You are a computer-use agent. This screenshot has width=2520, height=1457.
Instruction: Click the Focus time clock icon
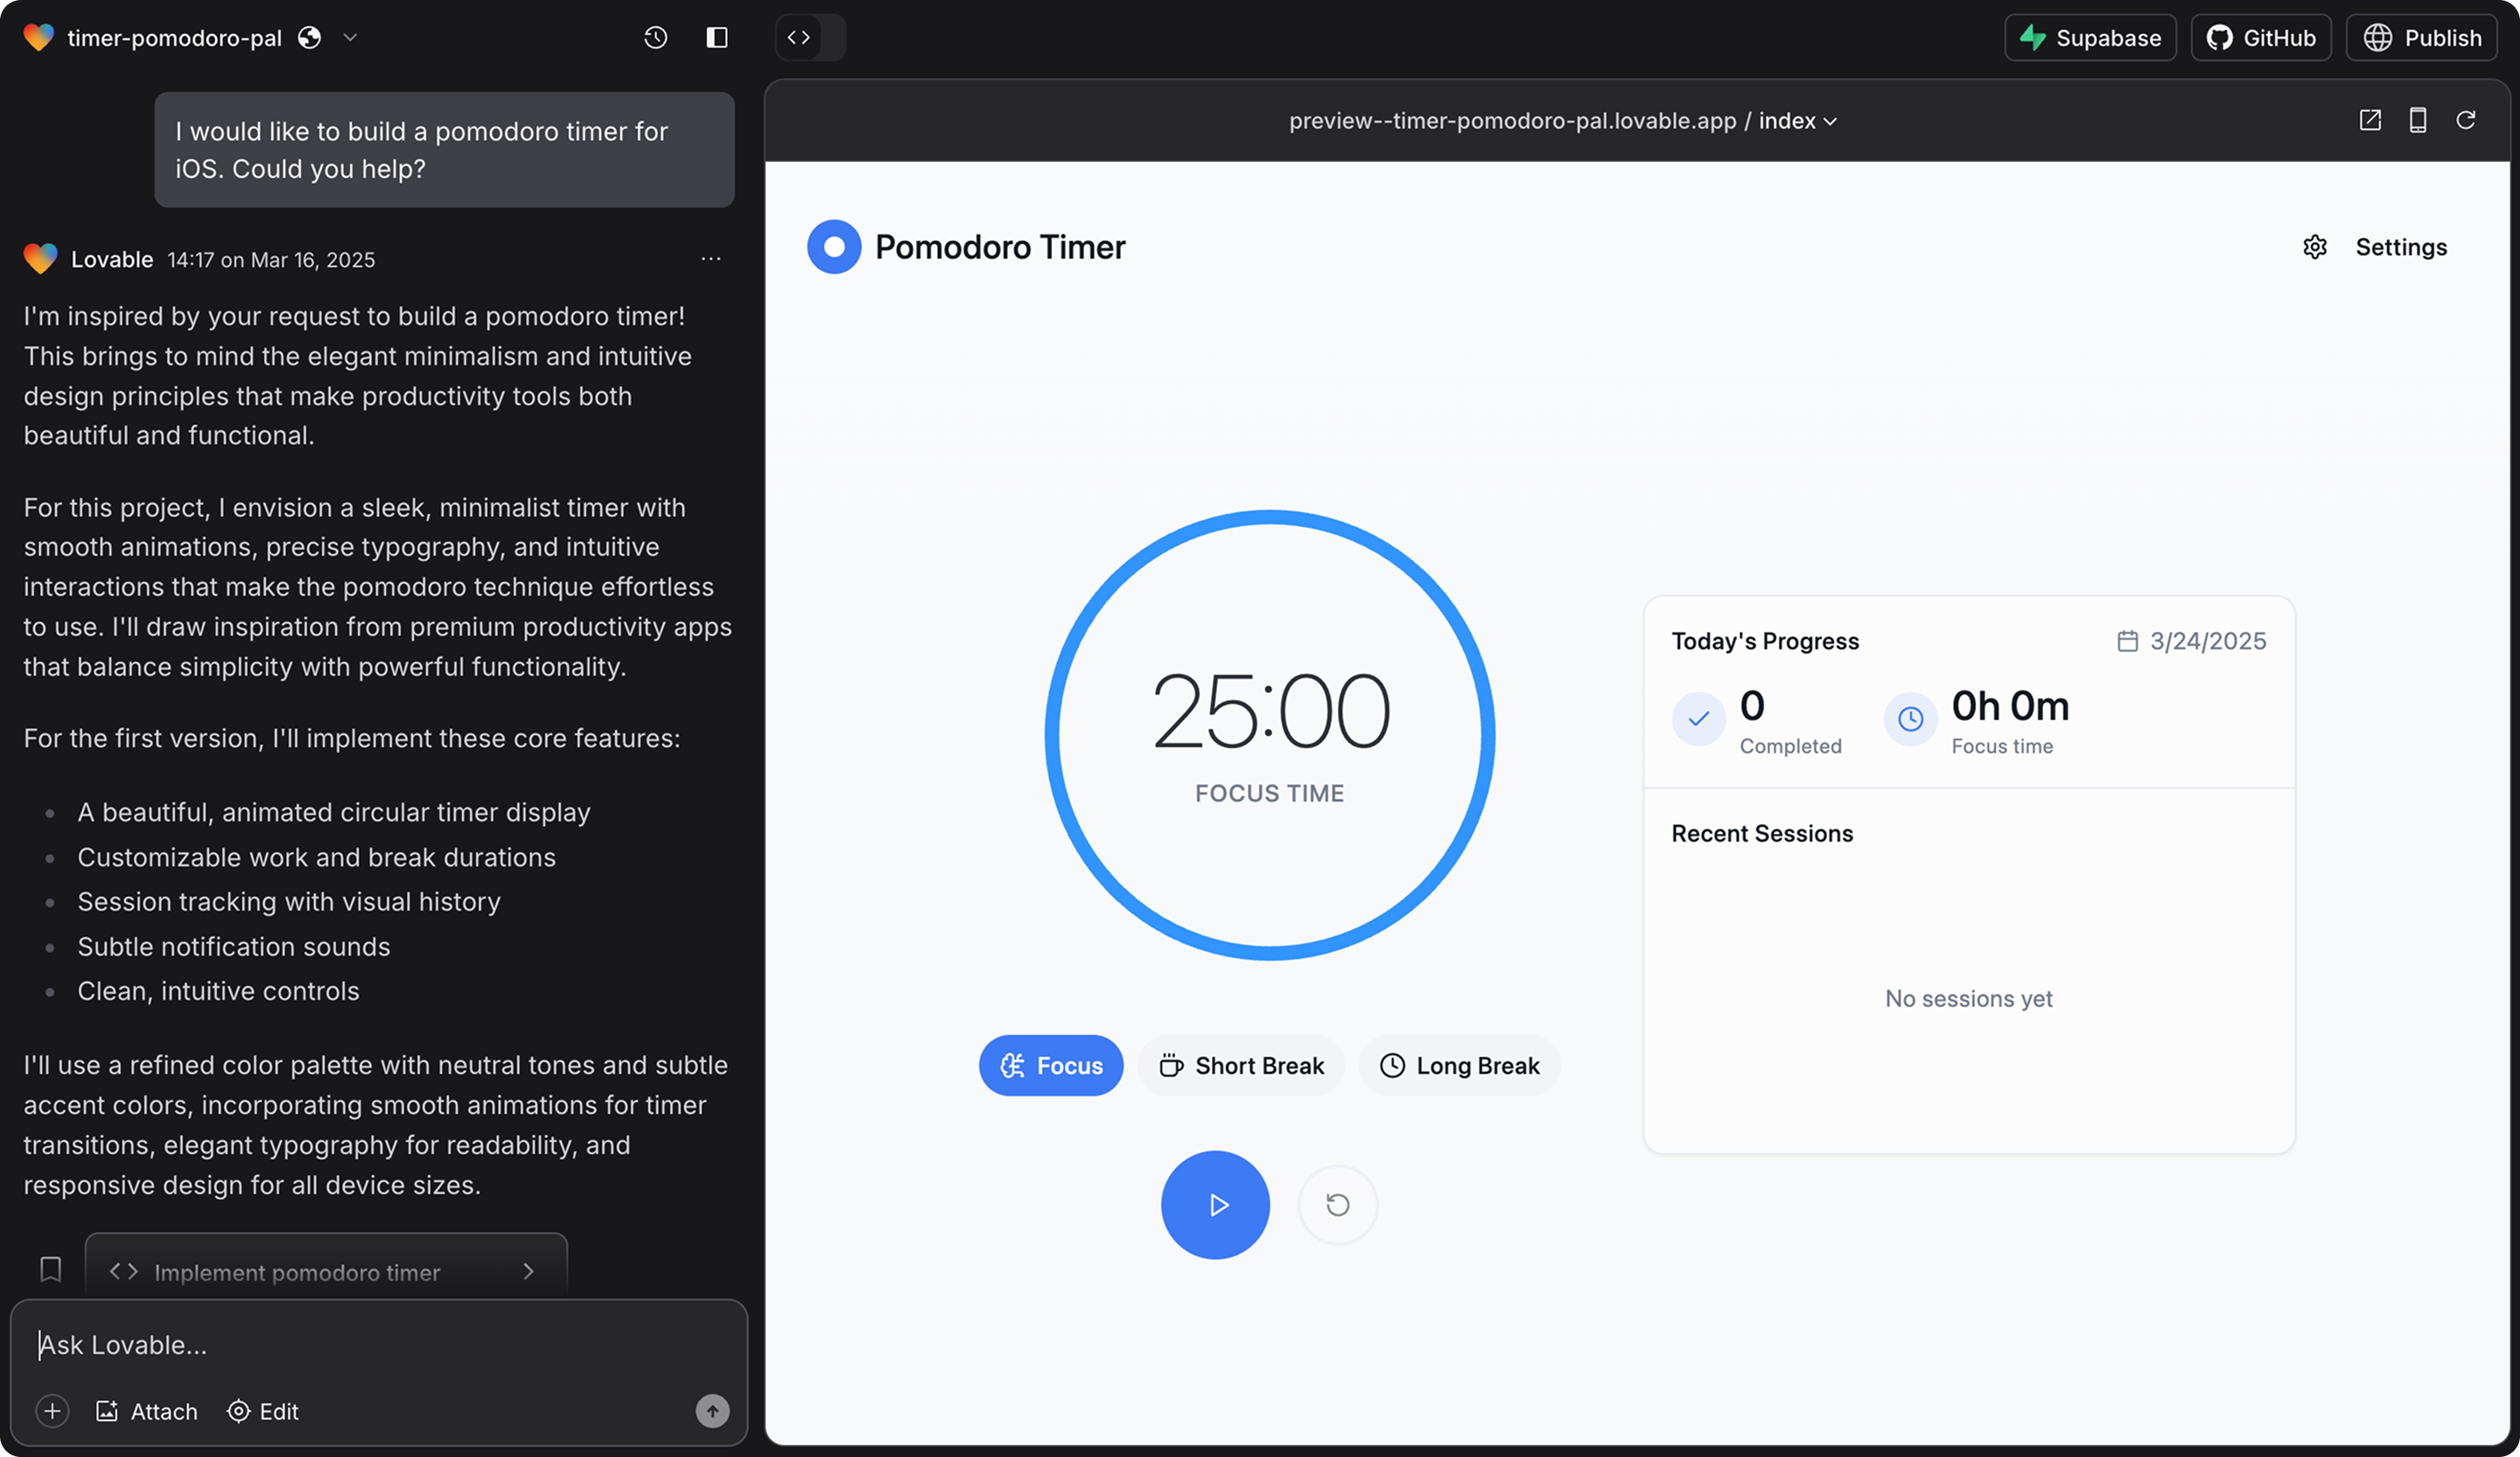1910,719
